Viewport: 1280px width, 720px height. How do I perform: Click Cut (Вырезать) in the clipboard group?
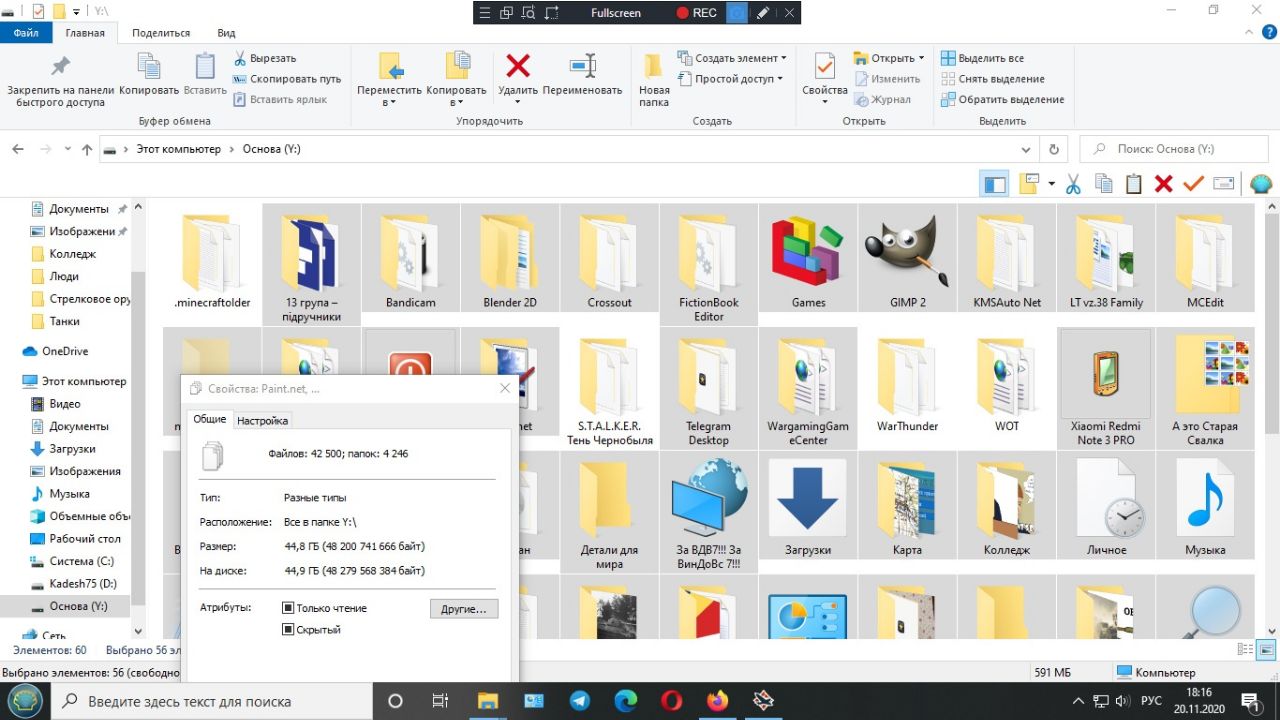(265, 58)
